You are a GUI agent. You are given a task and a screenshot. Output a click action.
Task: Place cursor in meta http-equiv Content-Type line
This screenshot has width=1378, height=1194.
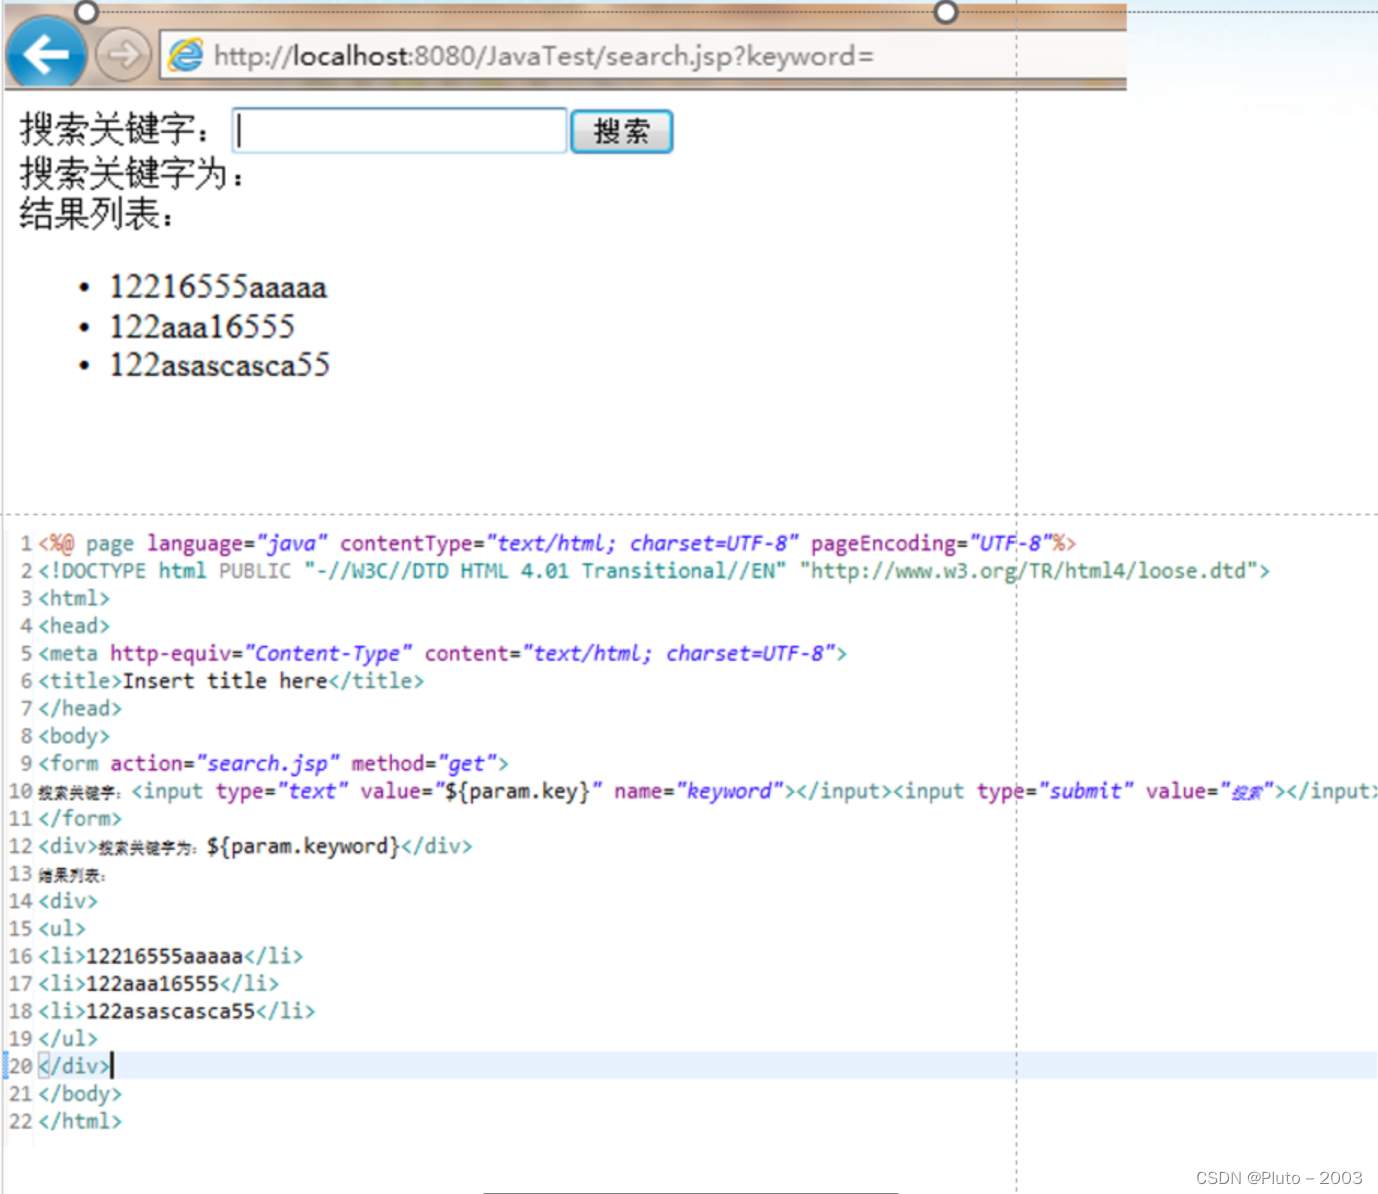click(x=442, y=653)
